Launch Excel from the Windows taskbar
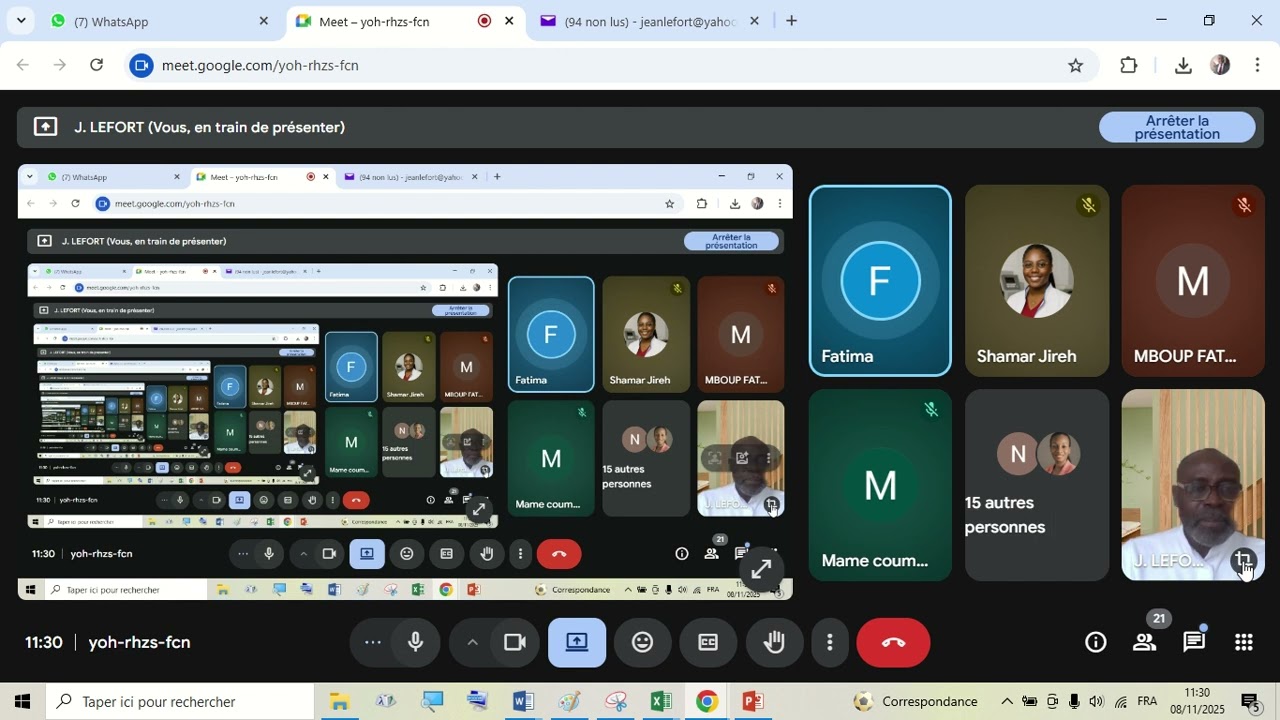Image resolution: width=1280 pixels, height=720 pixels. tap(661, 702)
